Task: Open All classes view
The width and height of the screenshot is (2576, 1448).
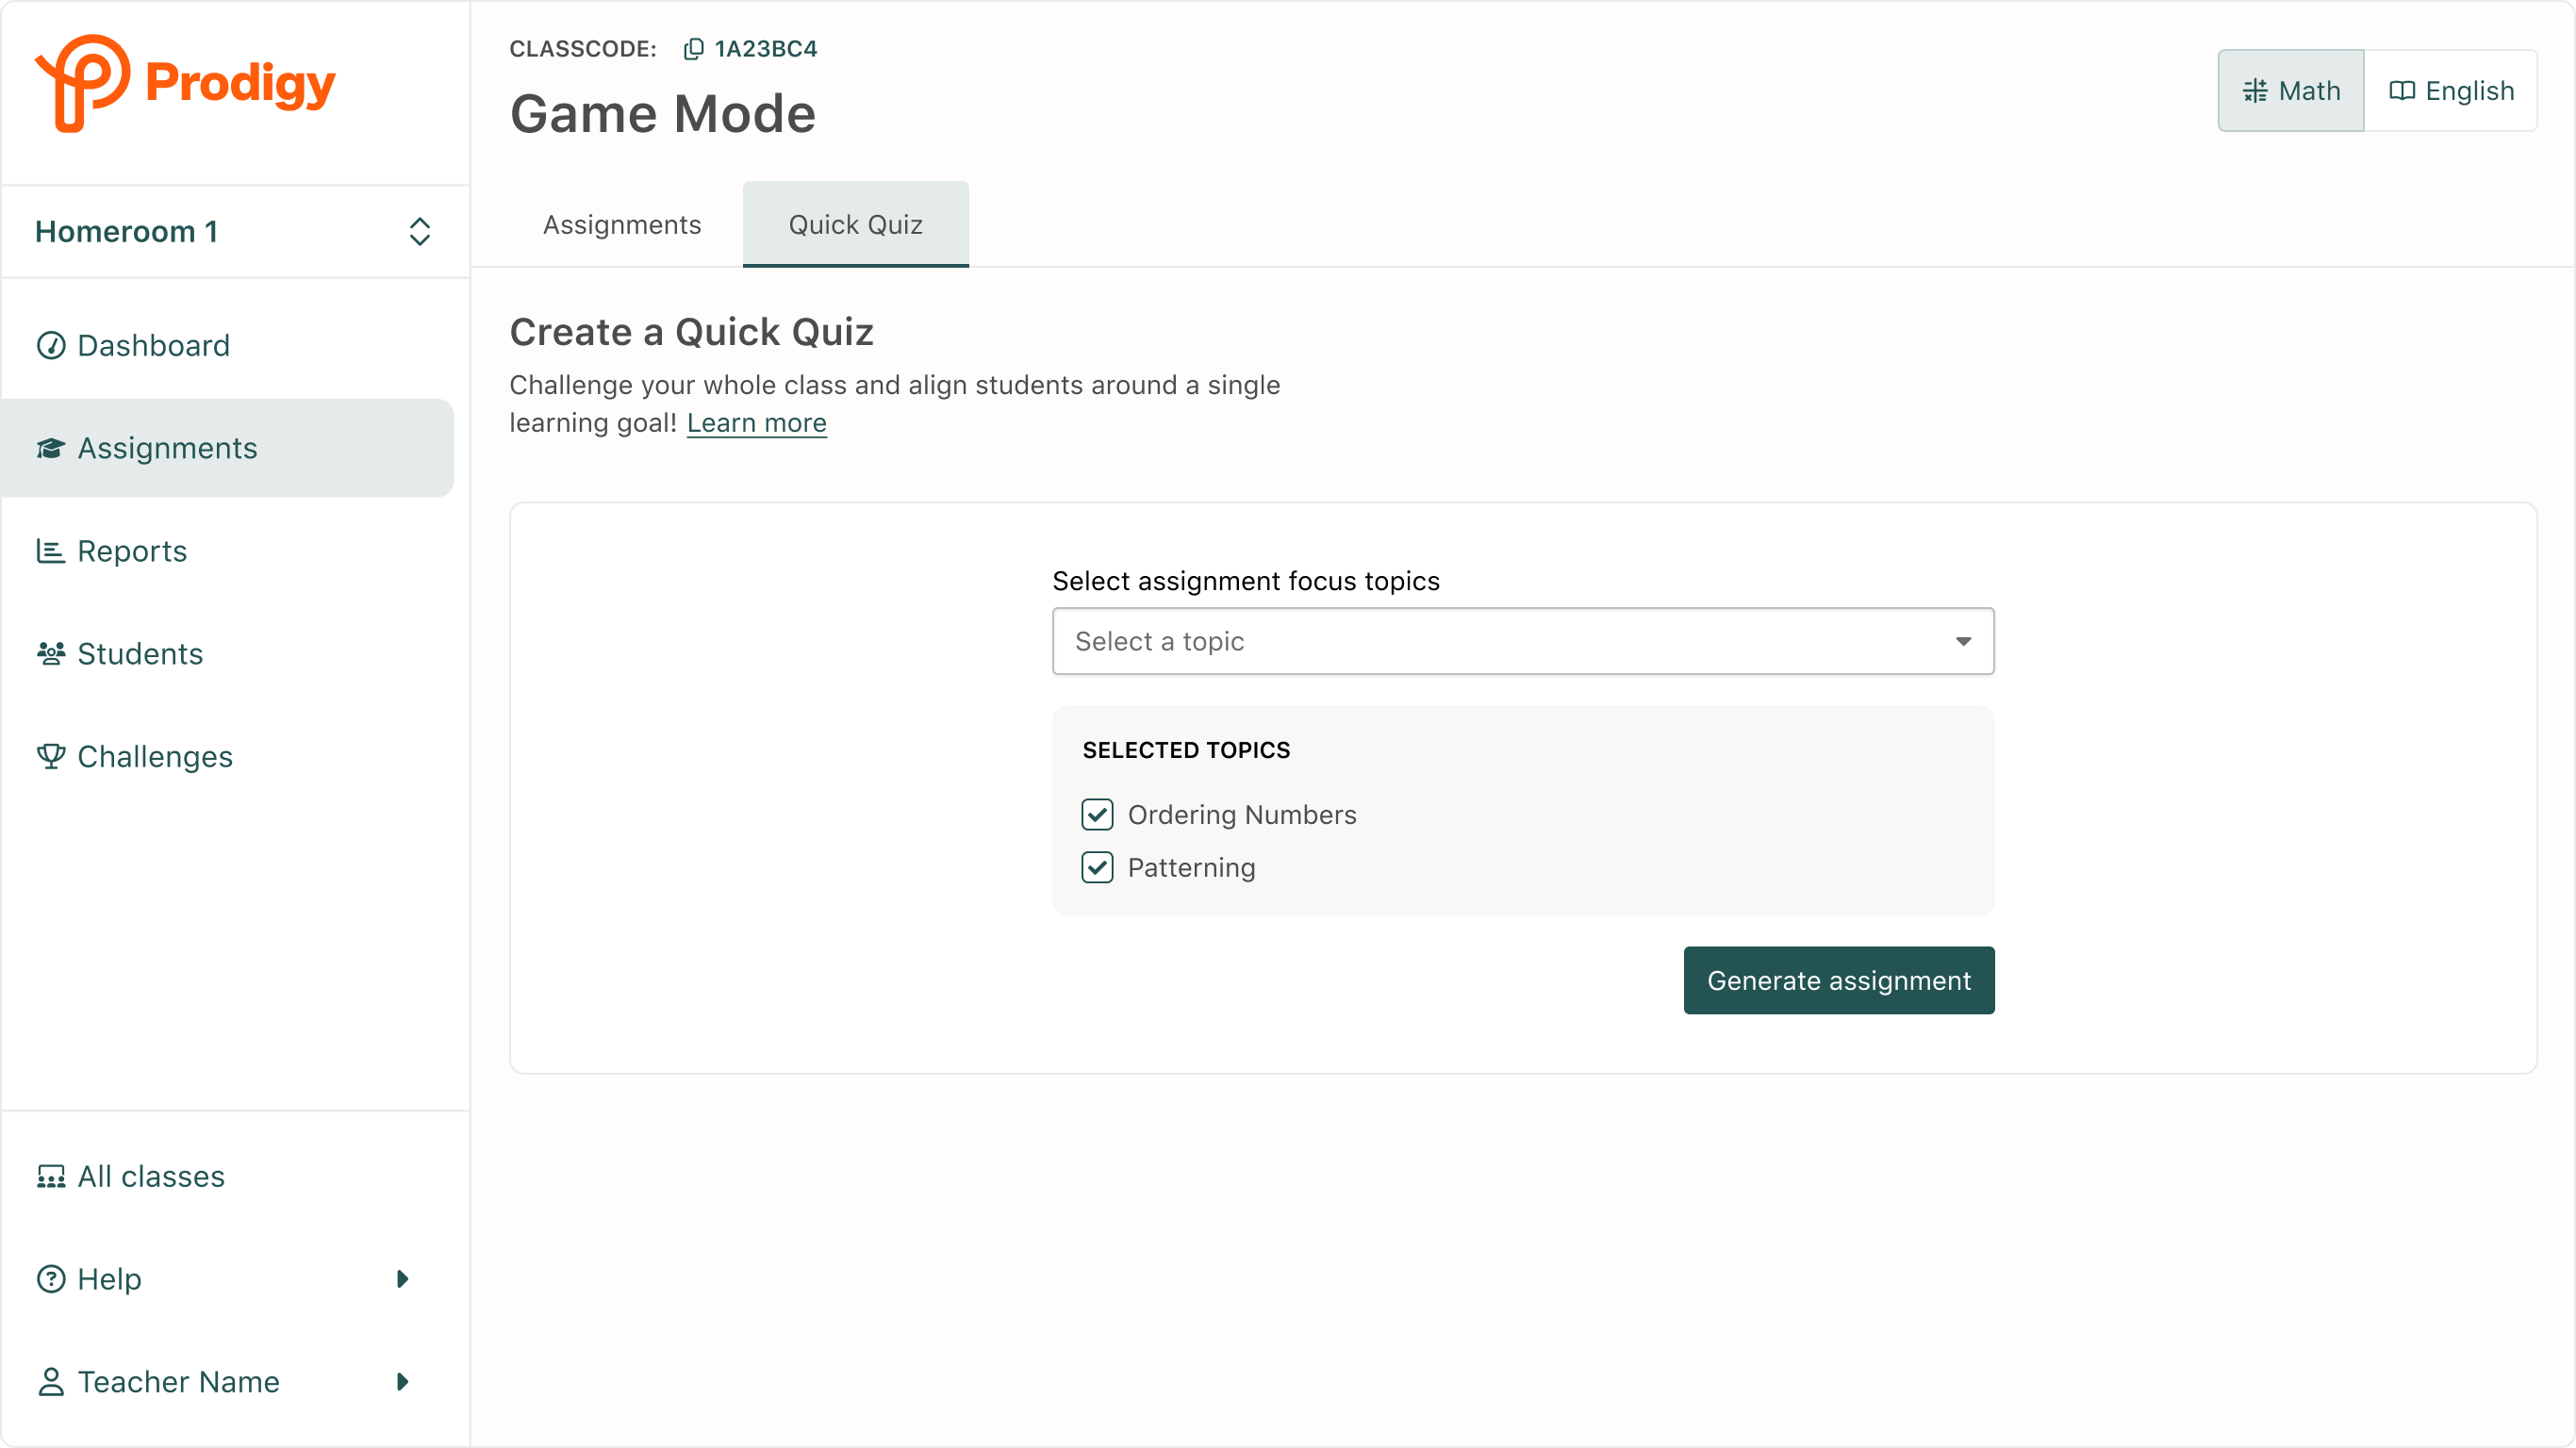Action: [151, 1176]
